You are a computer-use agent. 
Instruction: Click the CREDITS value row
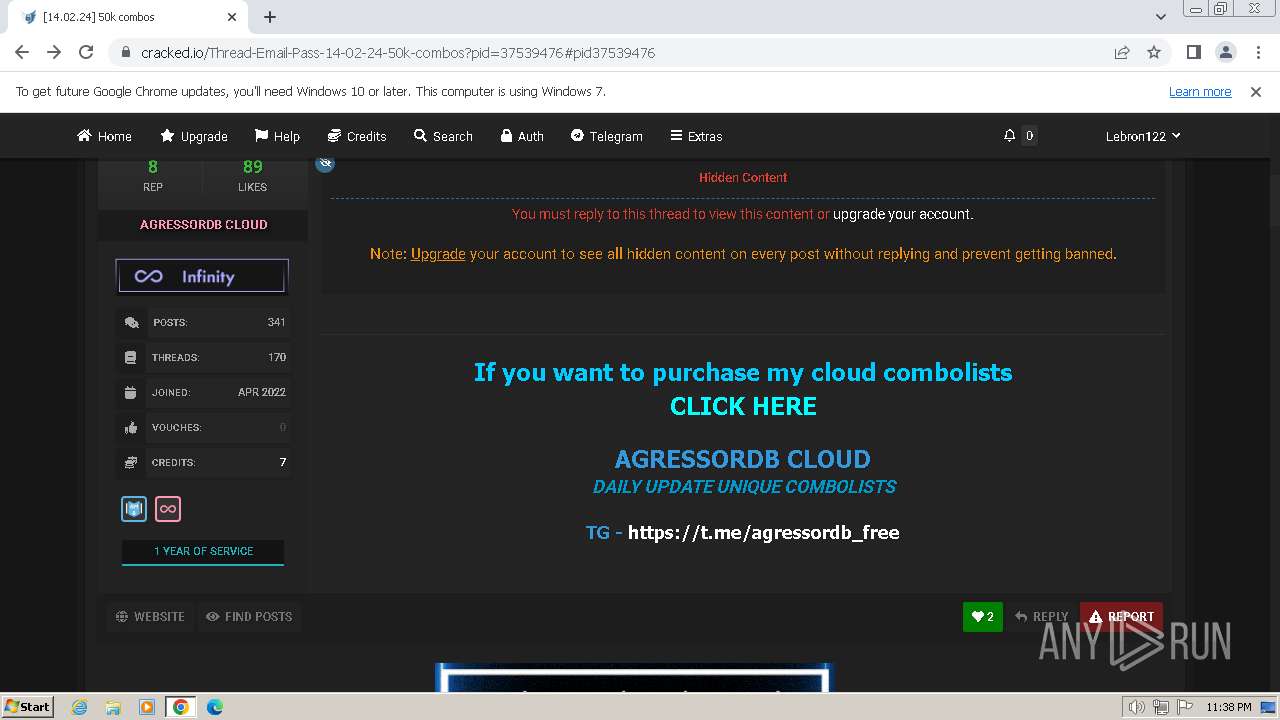point(203,462)
